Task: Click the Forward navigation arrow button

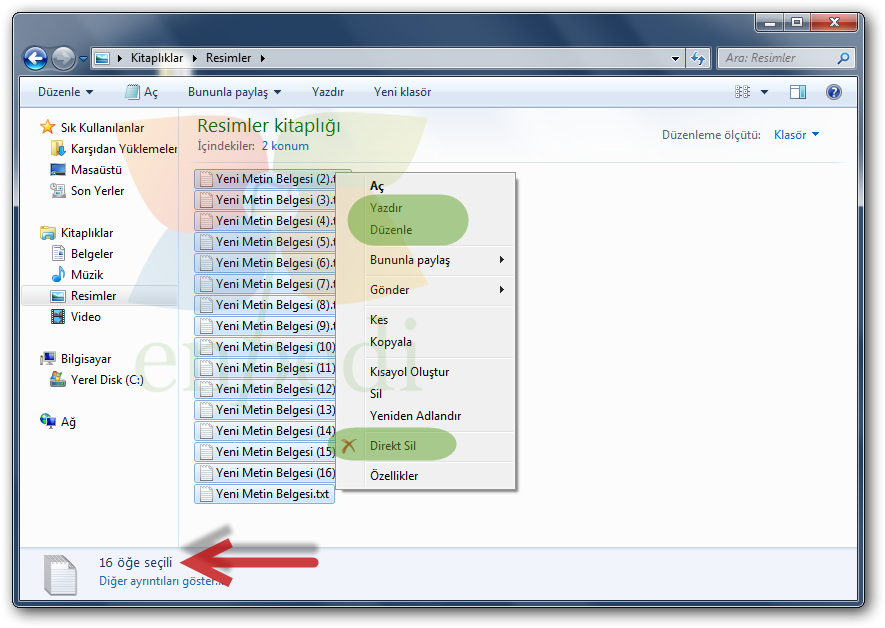Action: [63, 58]
